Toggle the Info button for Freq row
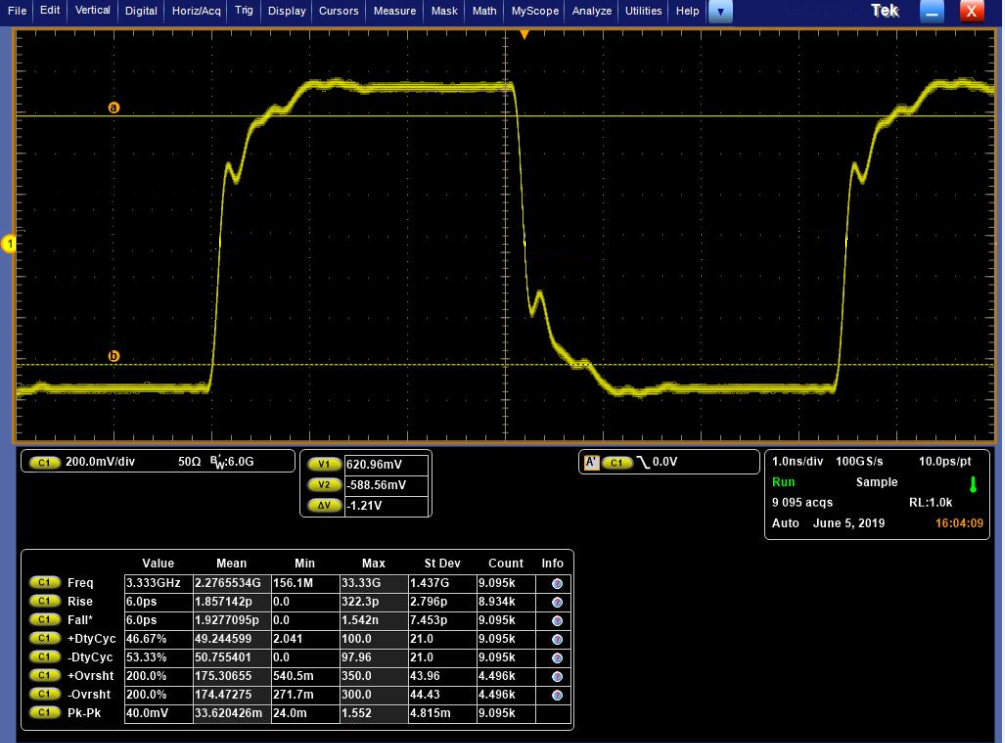This screenshot has height=743, width=1005. coord(556,583)
